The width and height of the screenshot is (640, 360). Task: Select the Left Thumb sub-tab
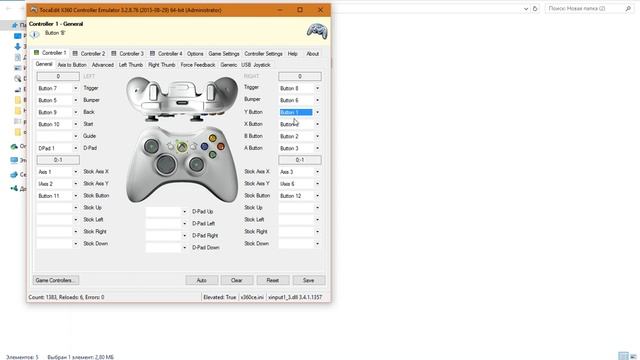point(131,65)
